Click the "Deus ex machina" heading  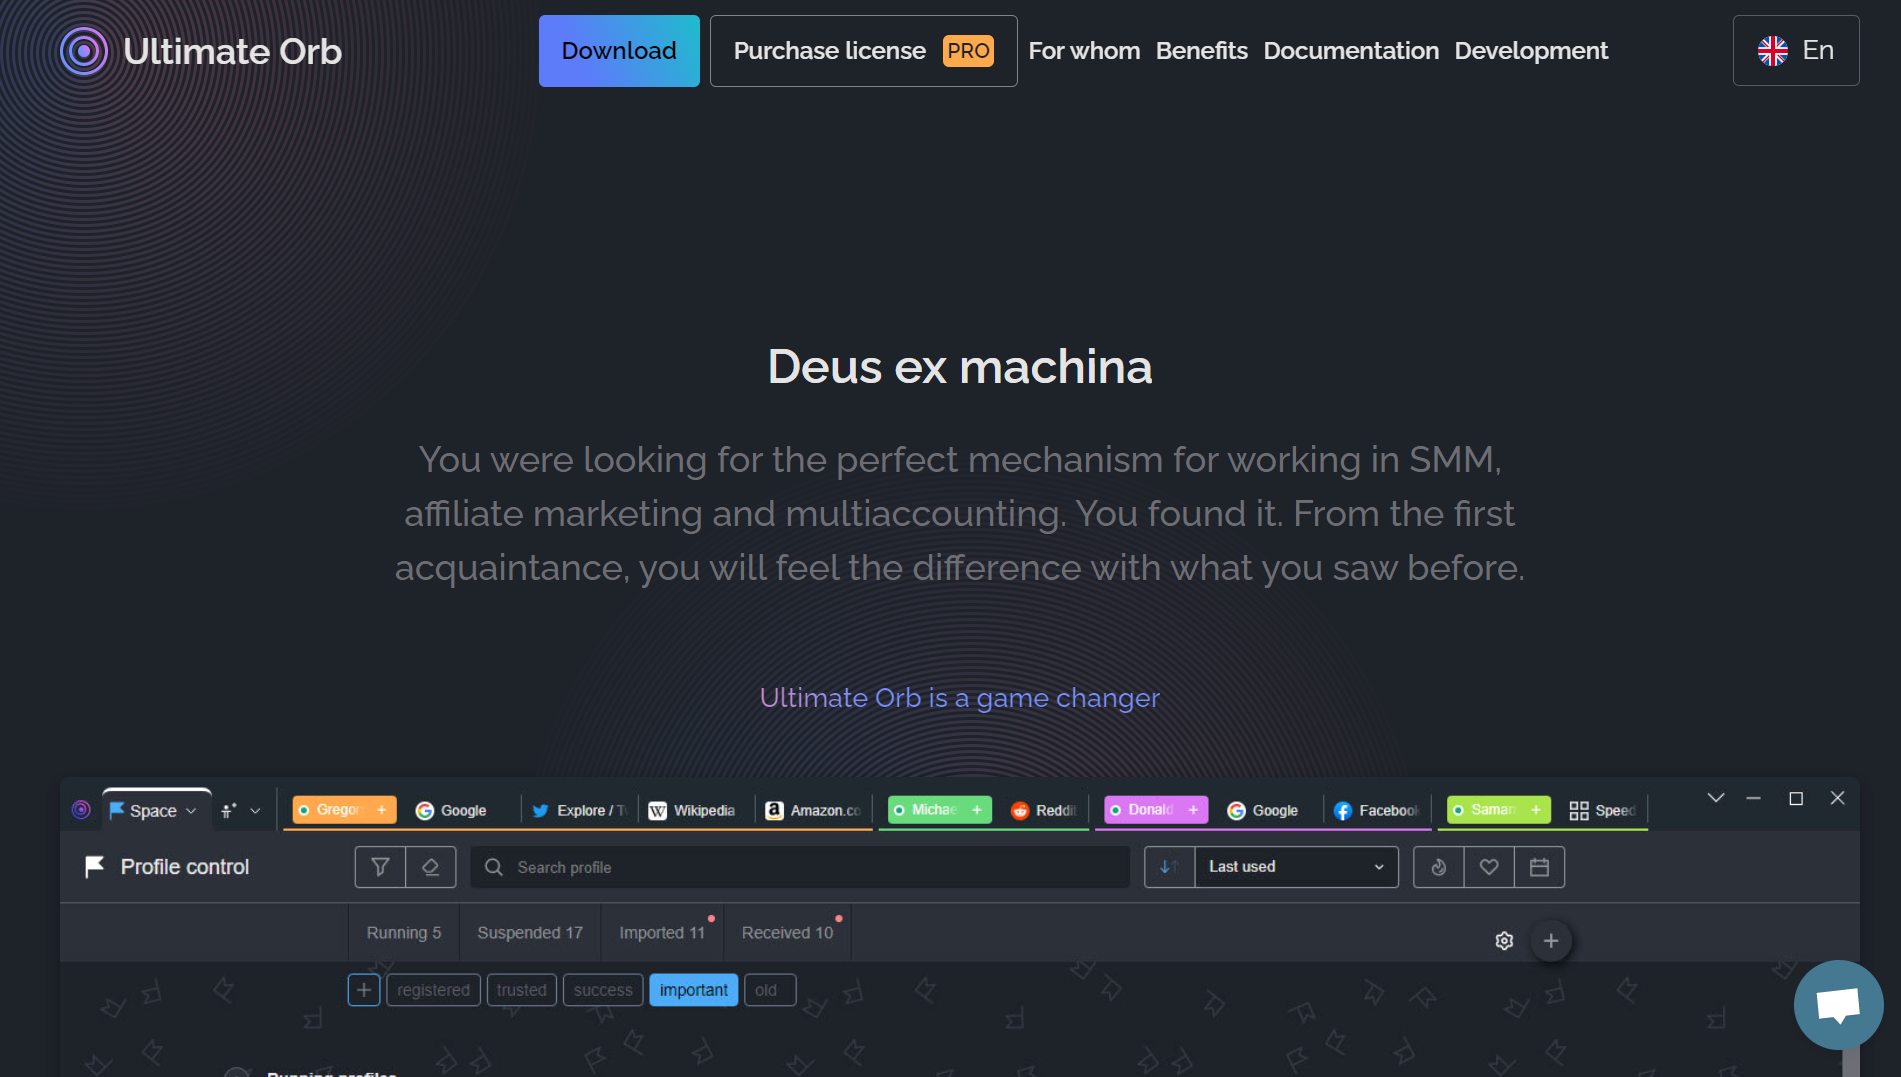point(960,367)
